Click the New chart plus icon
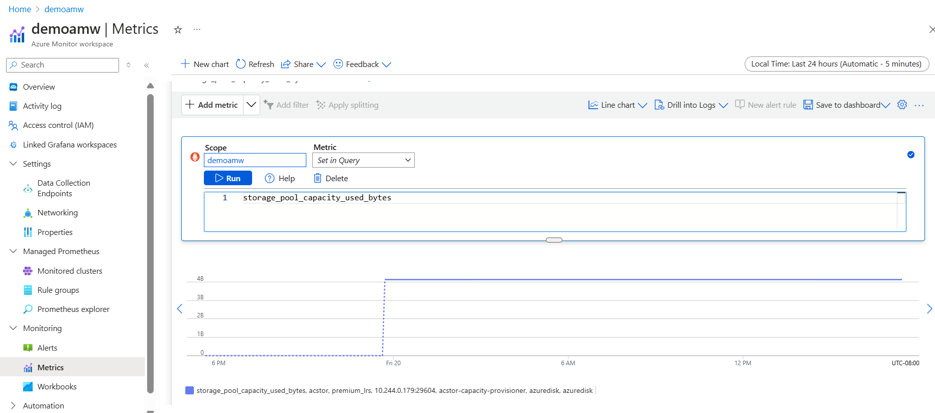 pos(185,64)
